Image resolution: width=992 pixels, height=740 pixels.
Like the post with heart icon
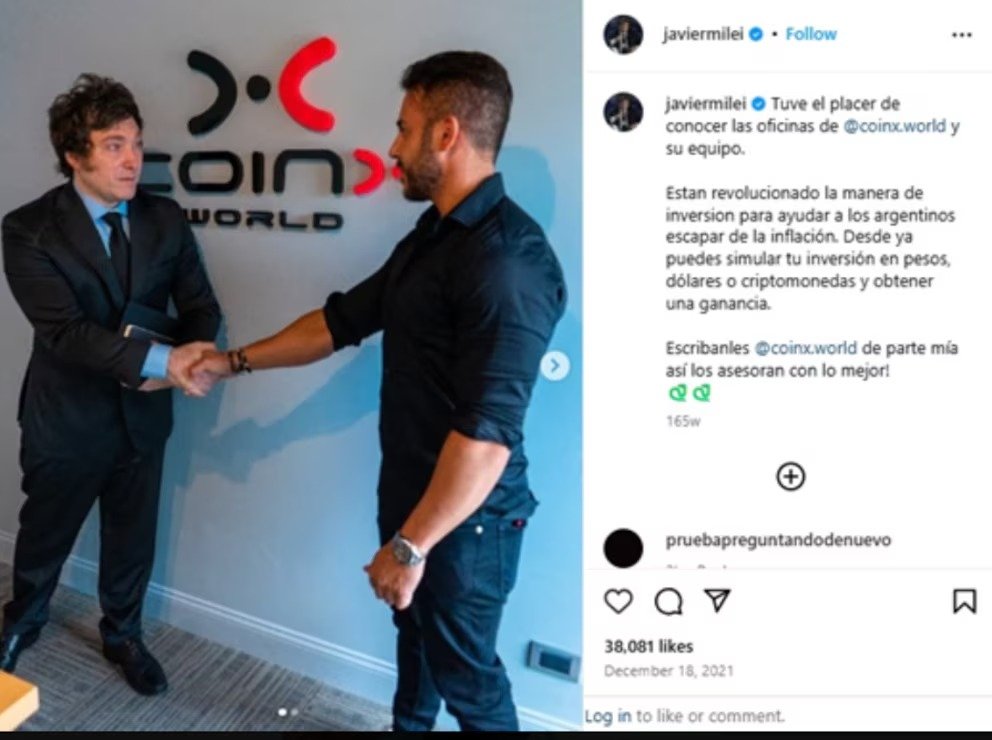(x=618, y=601)
